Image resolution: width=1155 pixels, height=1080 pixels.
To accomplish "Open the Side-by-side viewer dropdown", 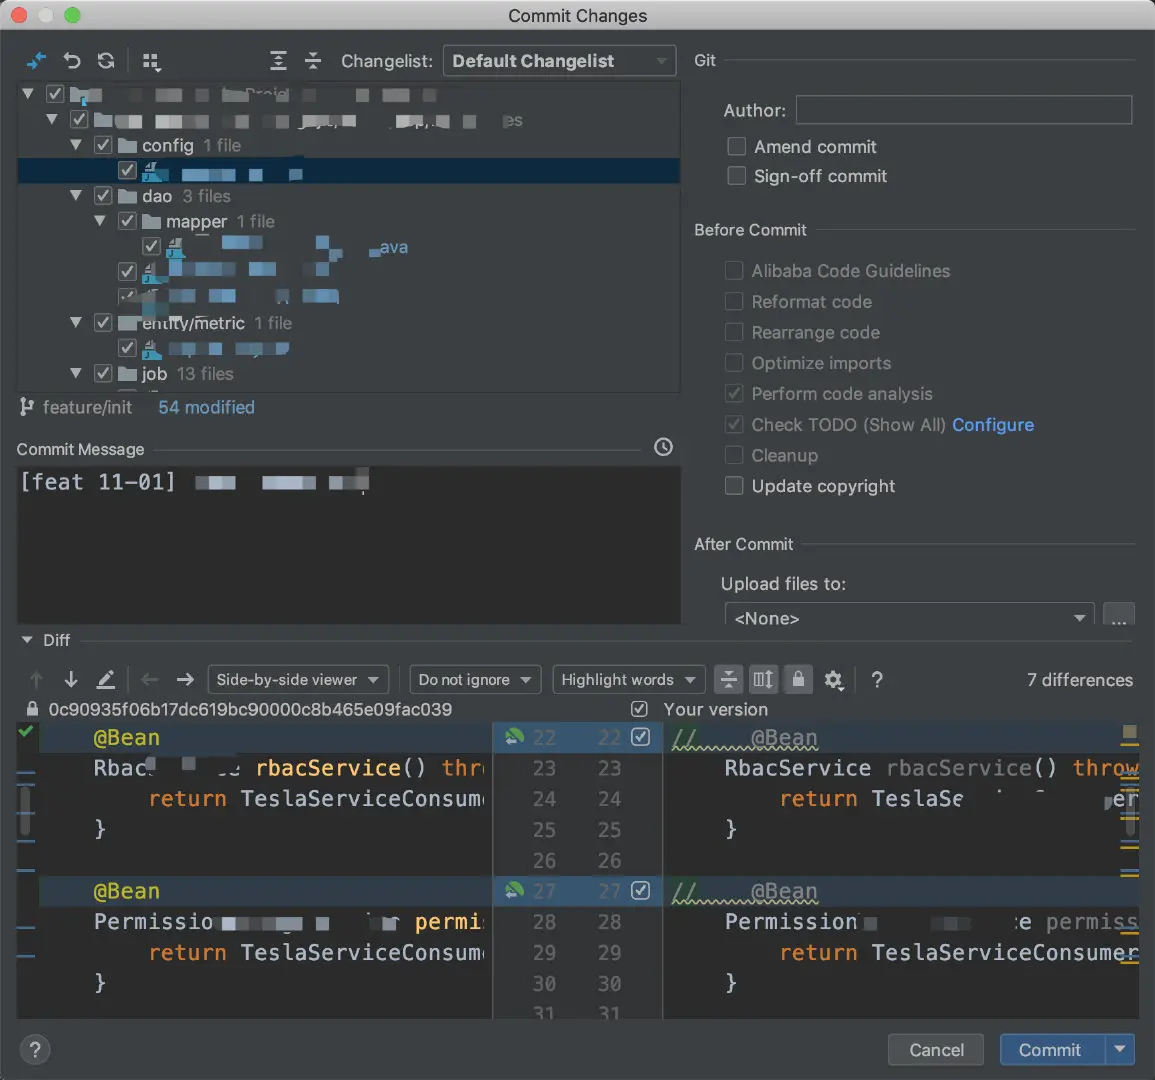I will click(x=298, y=680).
